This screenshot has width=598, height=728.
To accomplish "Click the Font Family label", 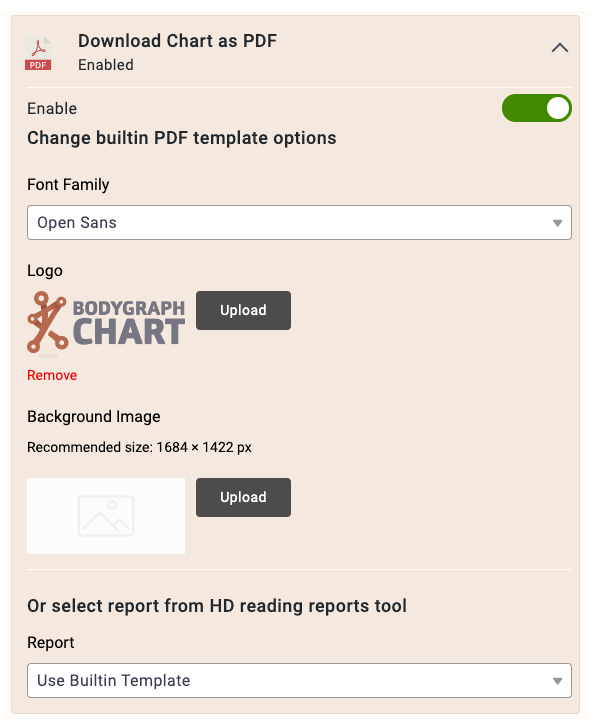I will pyautogui.click(x=68, y=185).
